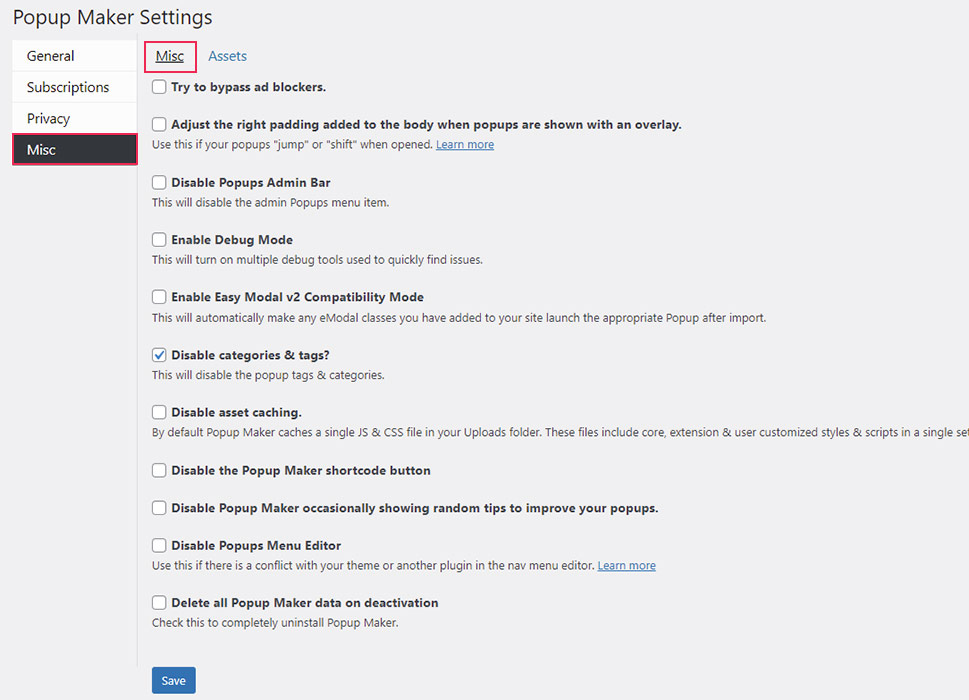Switch to the Assets sub-tab
This screenshot has height=700, width=969.
(x=227, y=56)
